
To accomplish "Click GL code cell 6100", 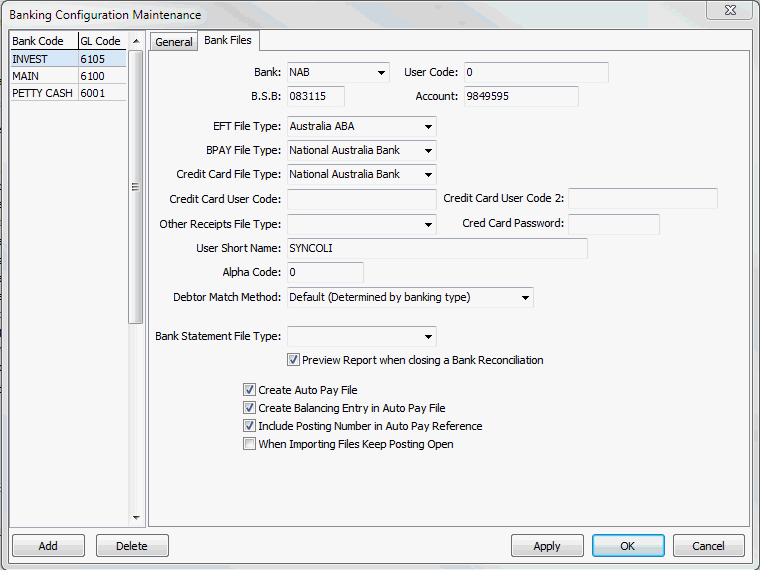I will tap(102, 76).
